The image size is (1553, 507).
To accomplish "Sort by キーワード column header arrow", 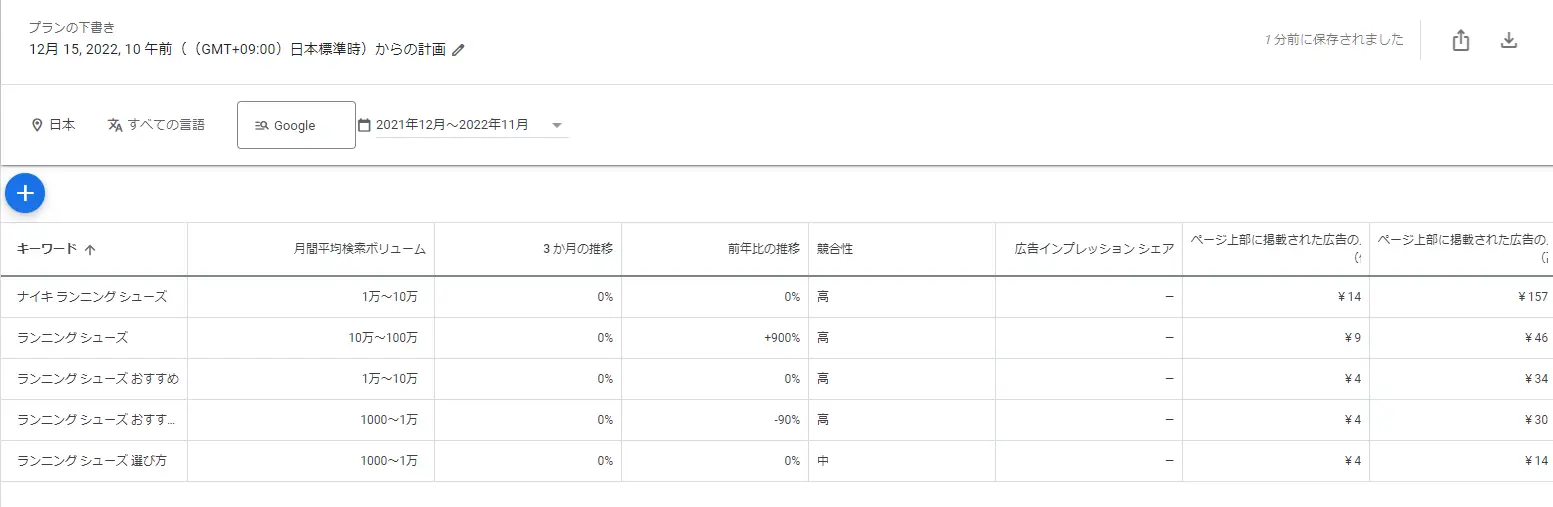I will coord(90,250).
